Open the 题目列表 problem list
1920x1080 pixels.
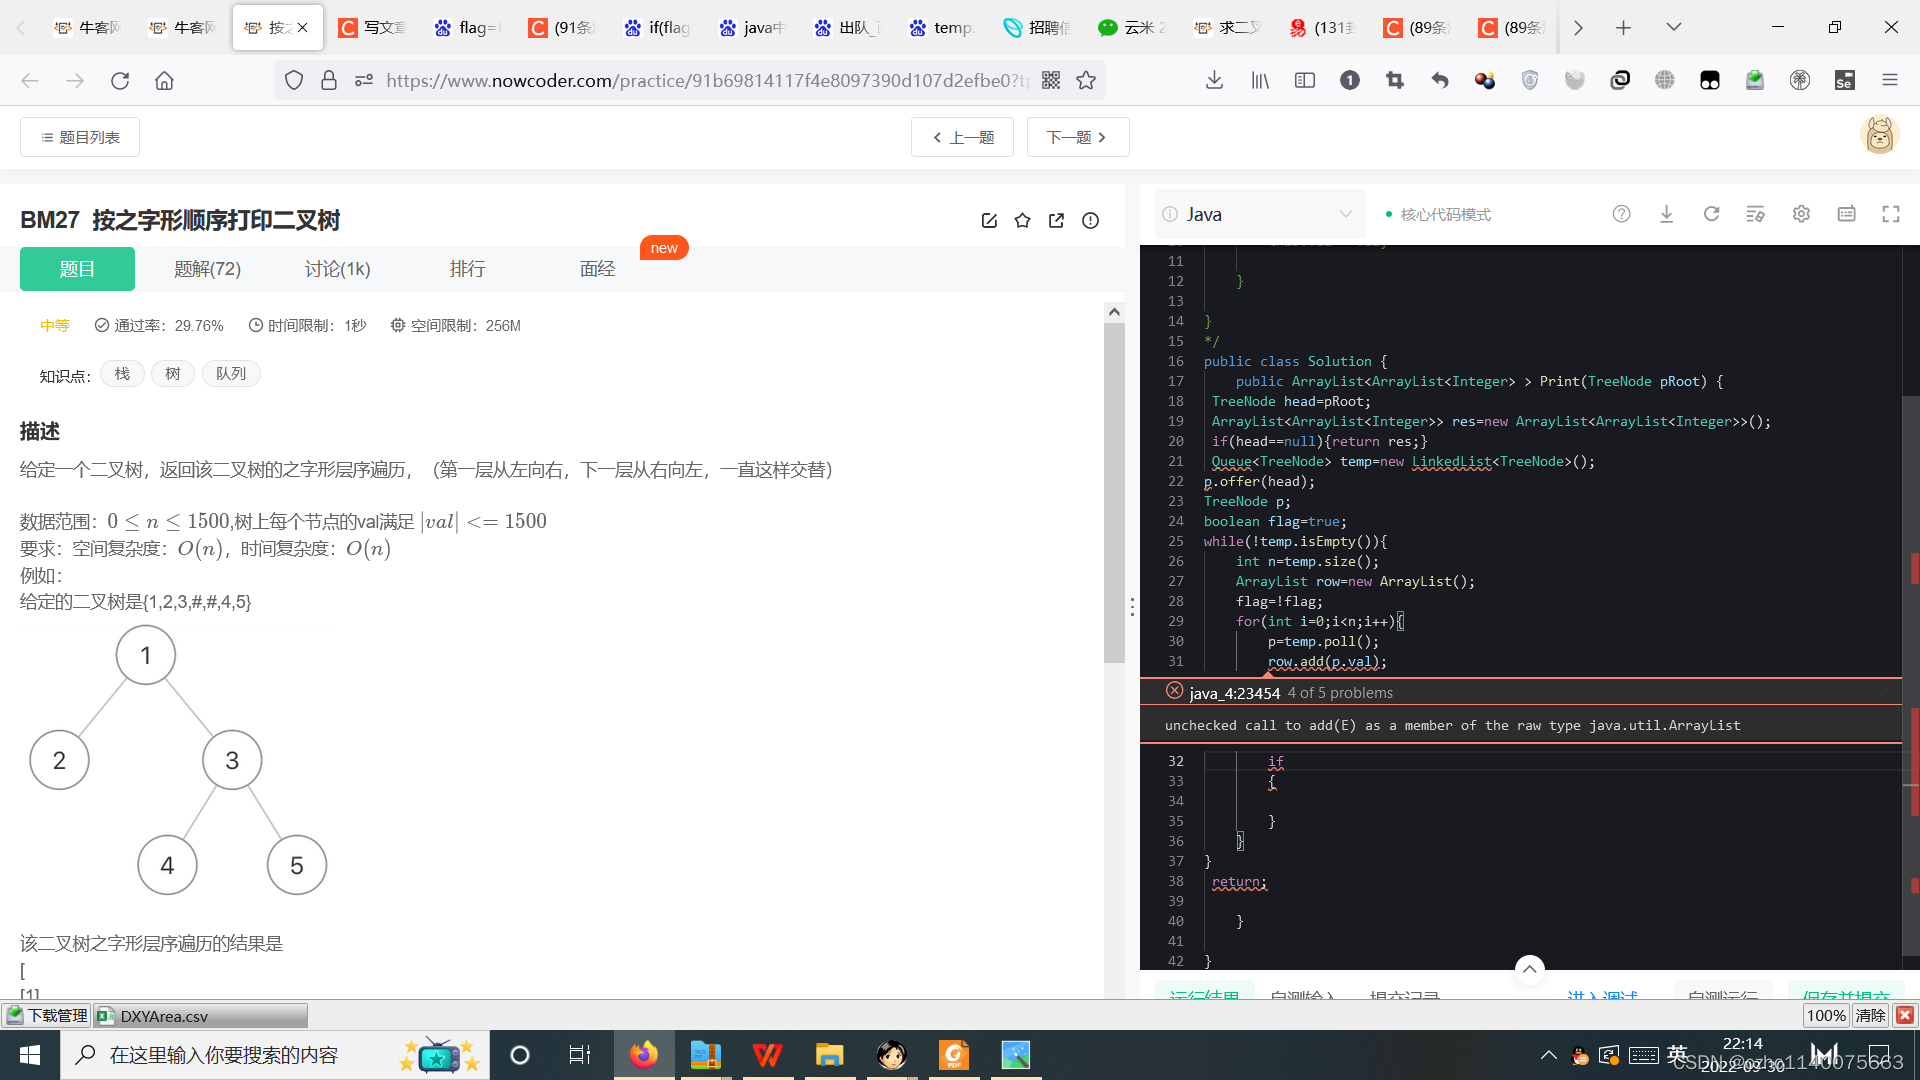pos(80,137)
